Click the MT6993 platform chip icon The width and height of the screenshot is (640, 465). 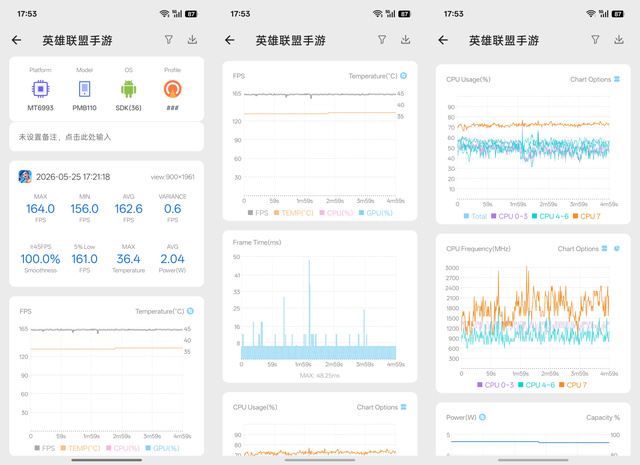[x=40, y=89]
